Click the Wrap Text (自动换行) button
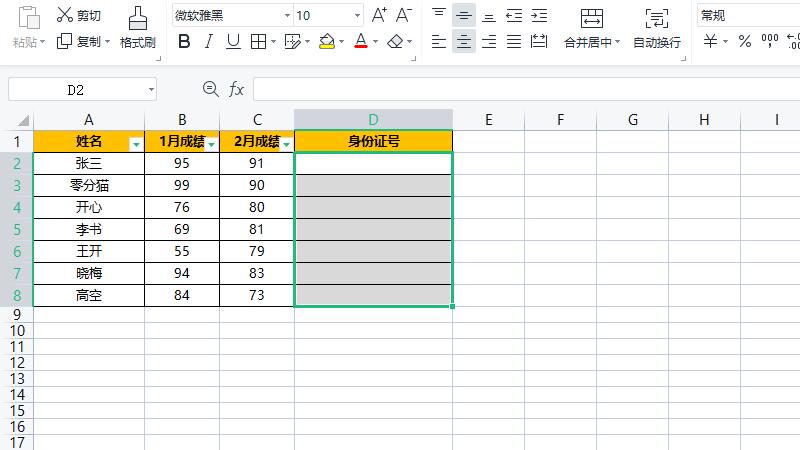Screen dimensions: 800x450 (657, 28)
